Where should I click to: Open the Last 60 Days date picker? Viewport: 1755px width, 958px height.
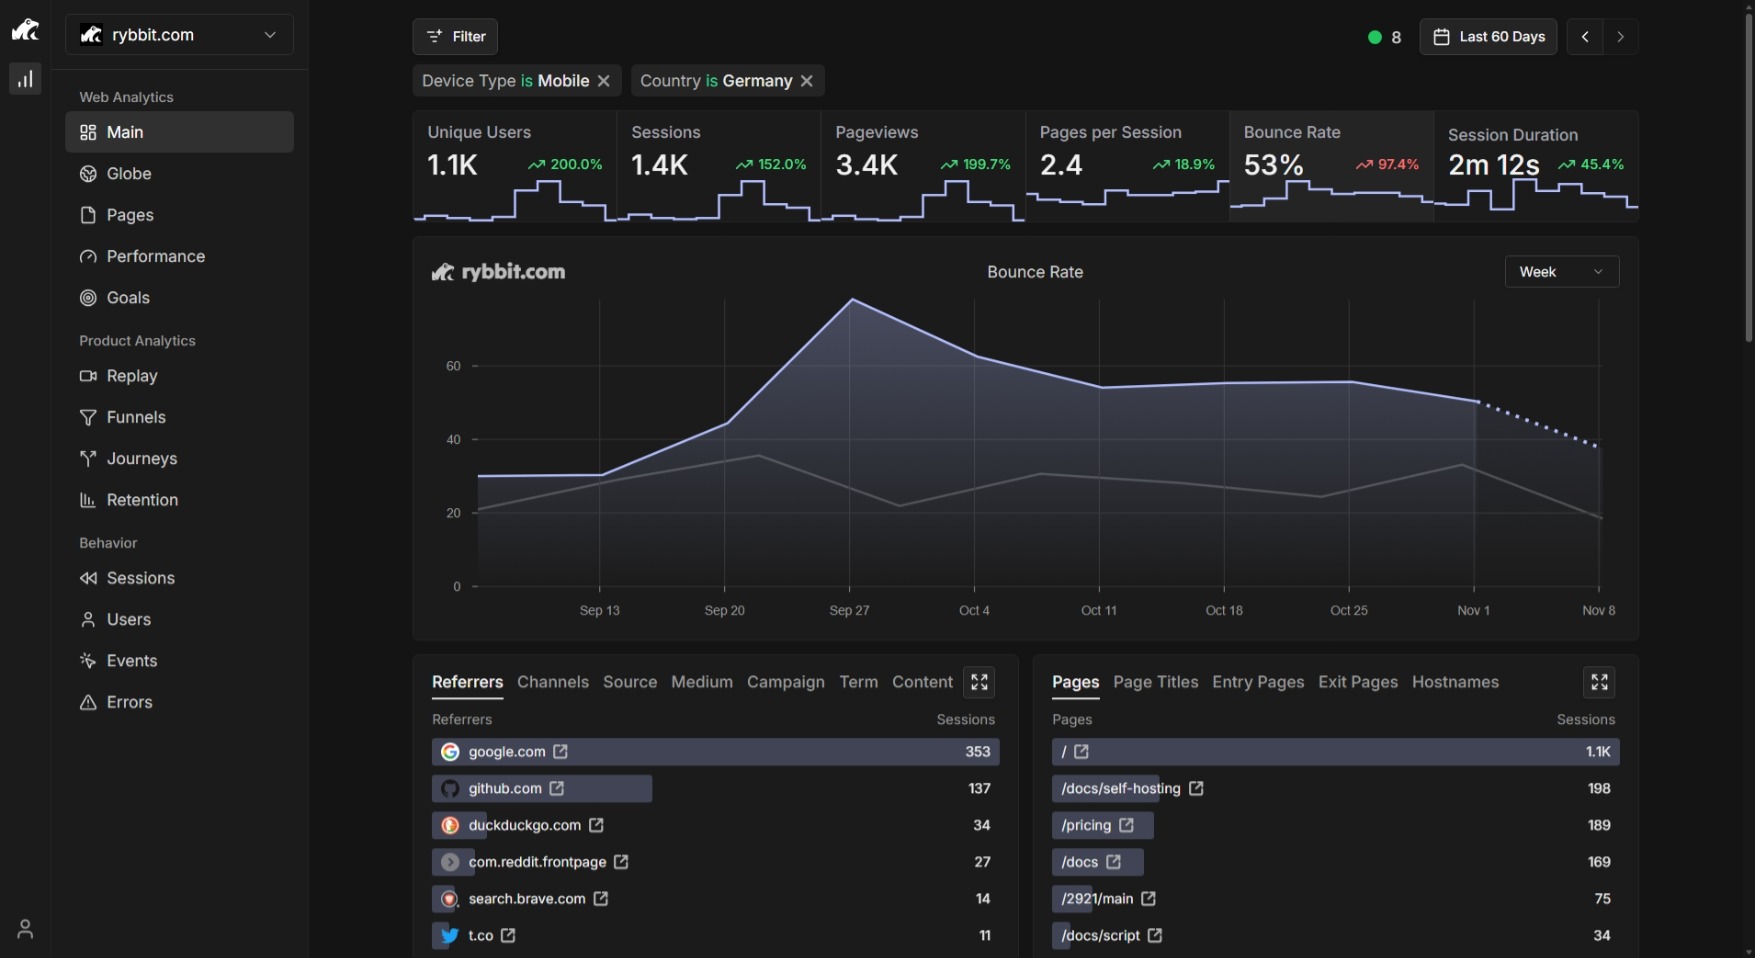(x=1488, y=37)
